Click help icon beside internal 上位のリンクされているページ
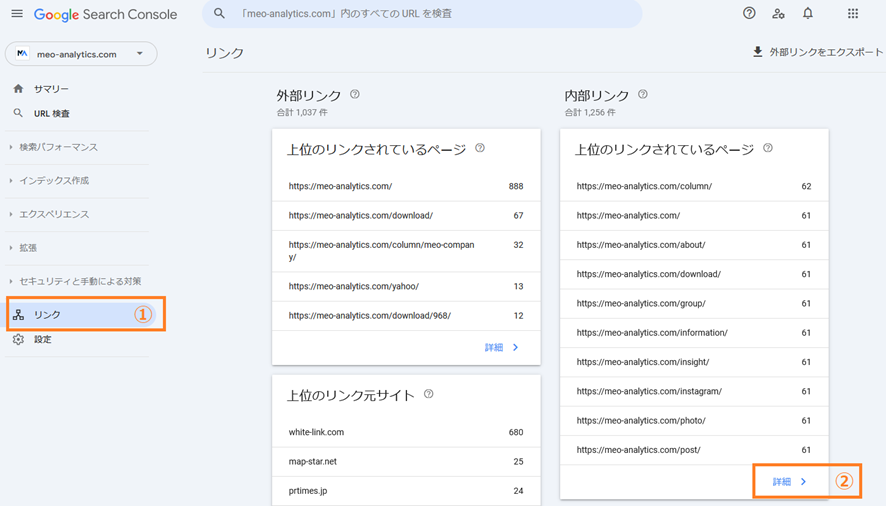Screen dimensions: 886x506 pyautogui.click(x=767, y=148)
